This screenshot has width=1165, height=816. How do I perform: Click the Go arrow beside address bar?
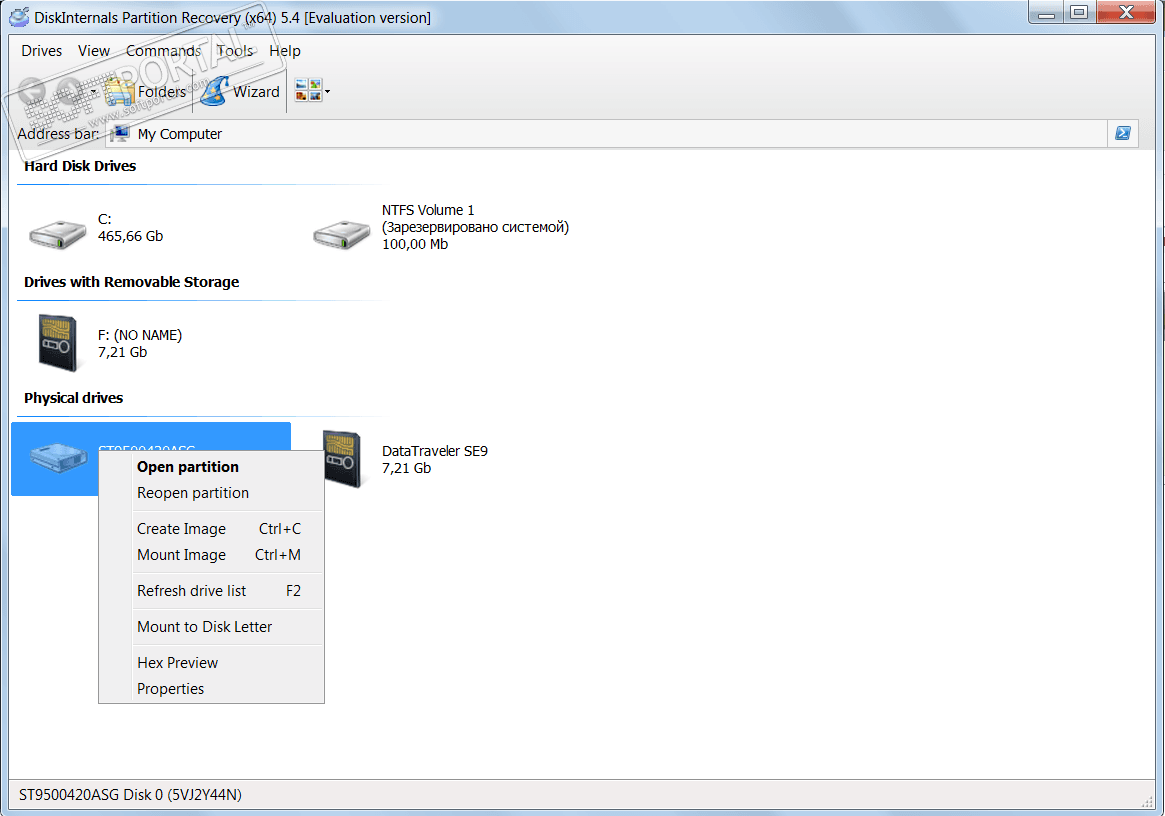[1123, 133]
